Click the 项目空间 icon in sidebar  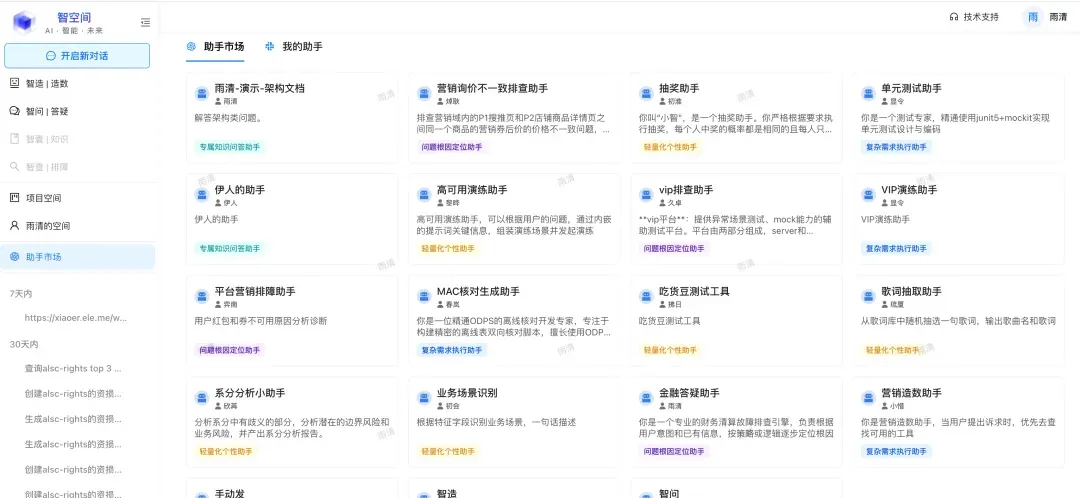[x=15, y=197]
